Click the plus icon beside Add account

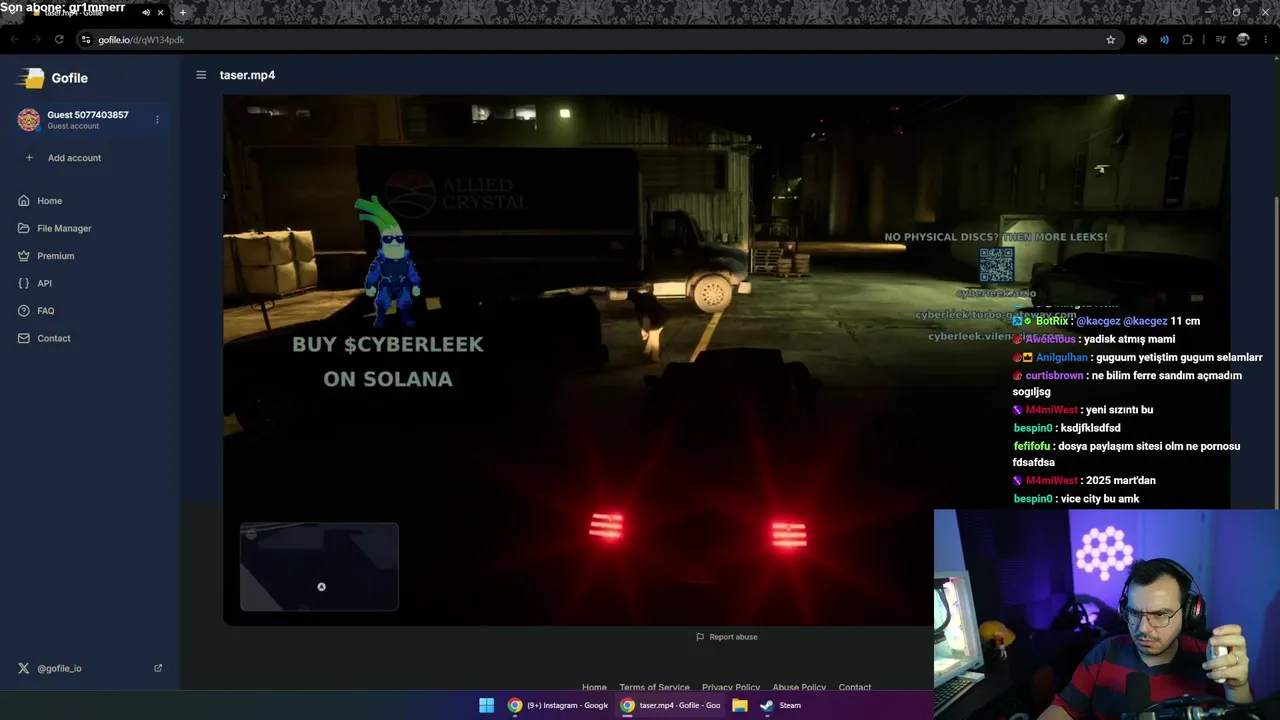29,158
